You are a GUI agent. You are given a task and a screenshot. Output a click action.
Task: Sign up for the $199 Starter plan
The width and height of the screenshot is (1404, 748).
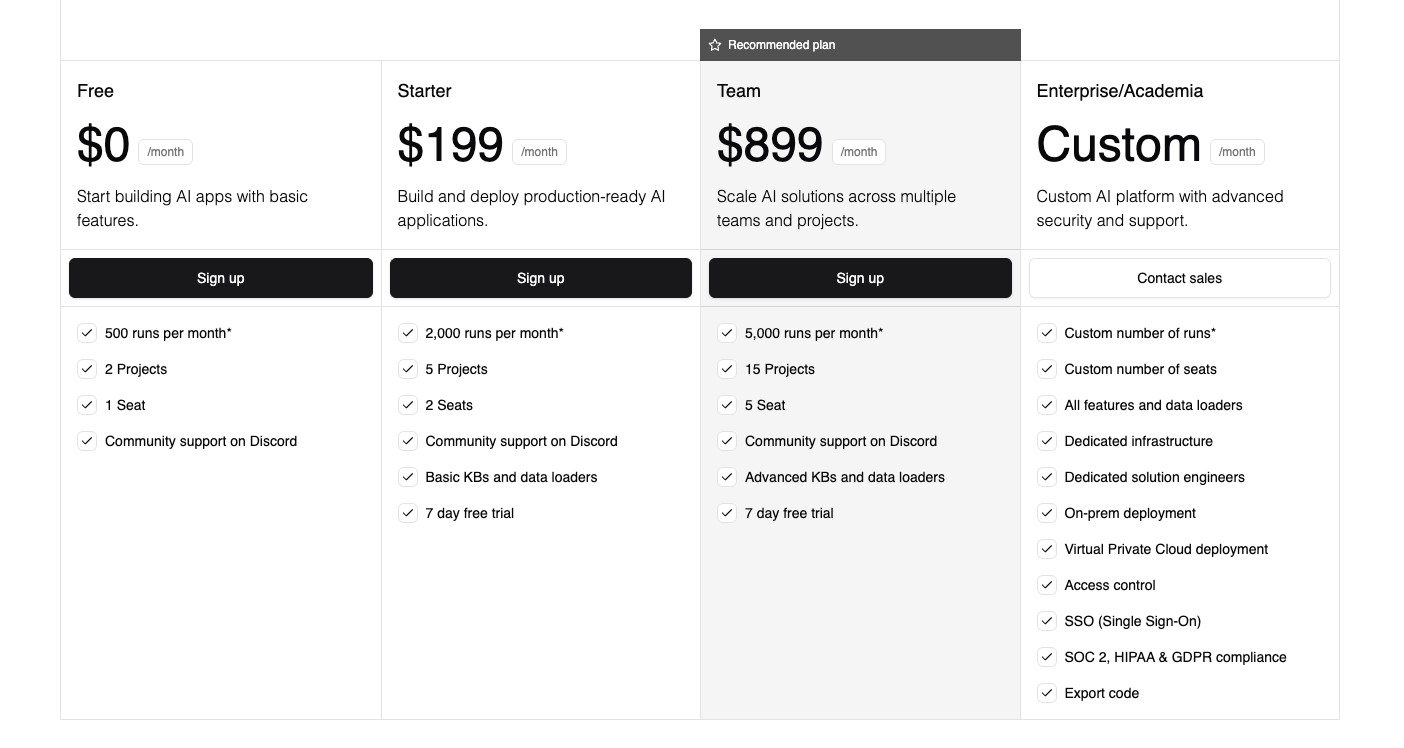(540, 278)
